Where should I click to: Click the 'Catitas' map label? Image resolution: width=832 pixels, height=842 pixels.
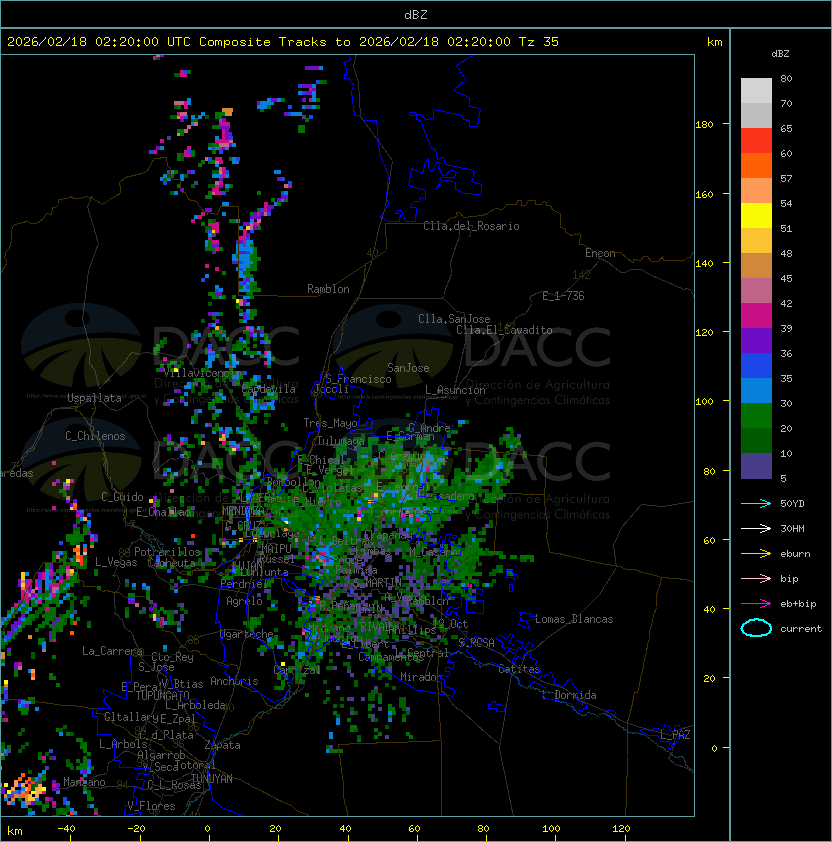coord(519,669)
